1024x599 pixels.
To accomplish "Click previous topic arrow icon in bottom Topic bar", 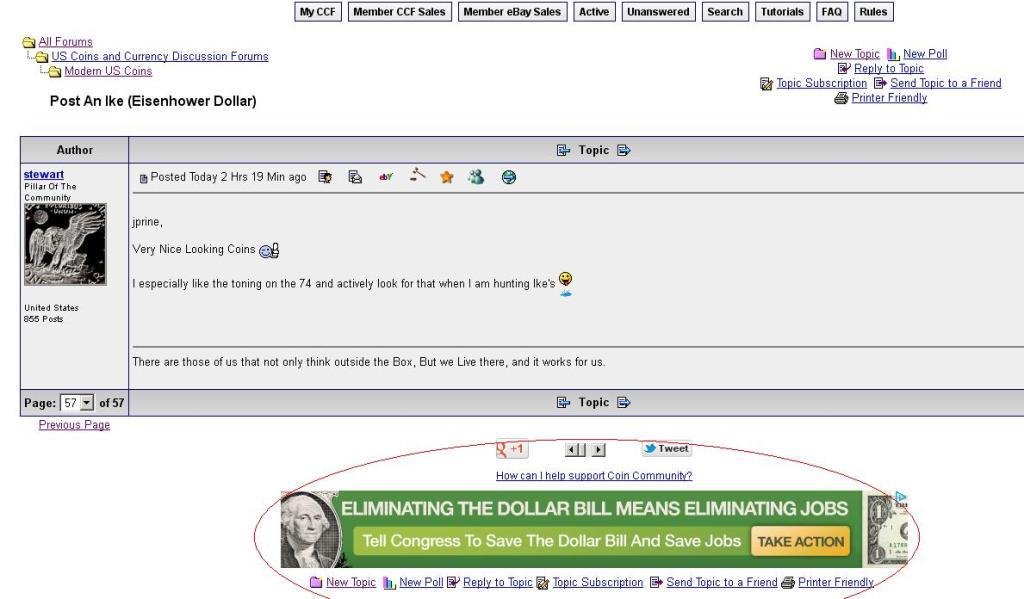I will [x=563, y=402].
